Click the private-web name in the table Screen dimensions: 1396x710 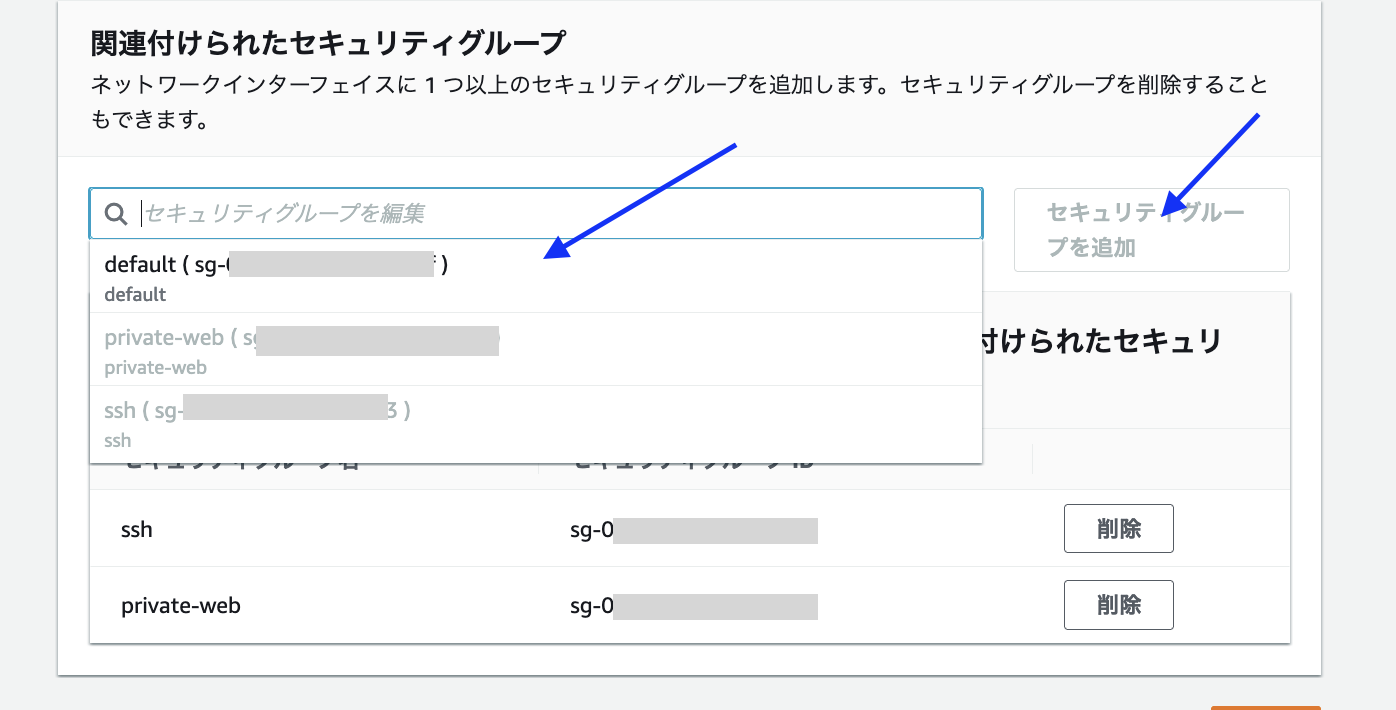click(x=181, y=606)
